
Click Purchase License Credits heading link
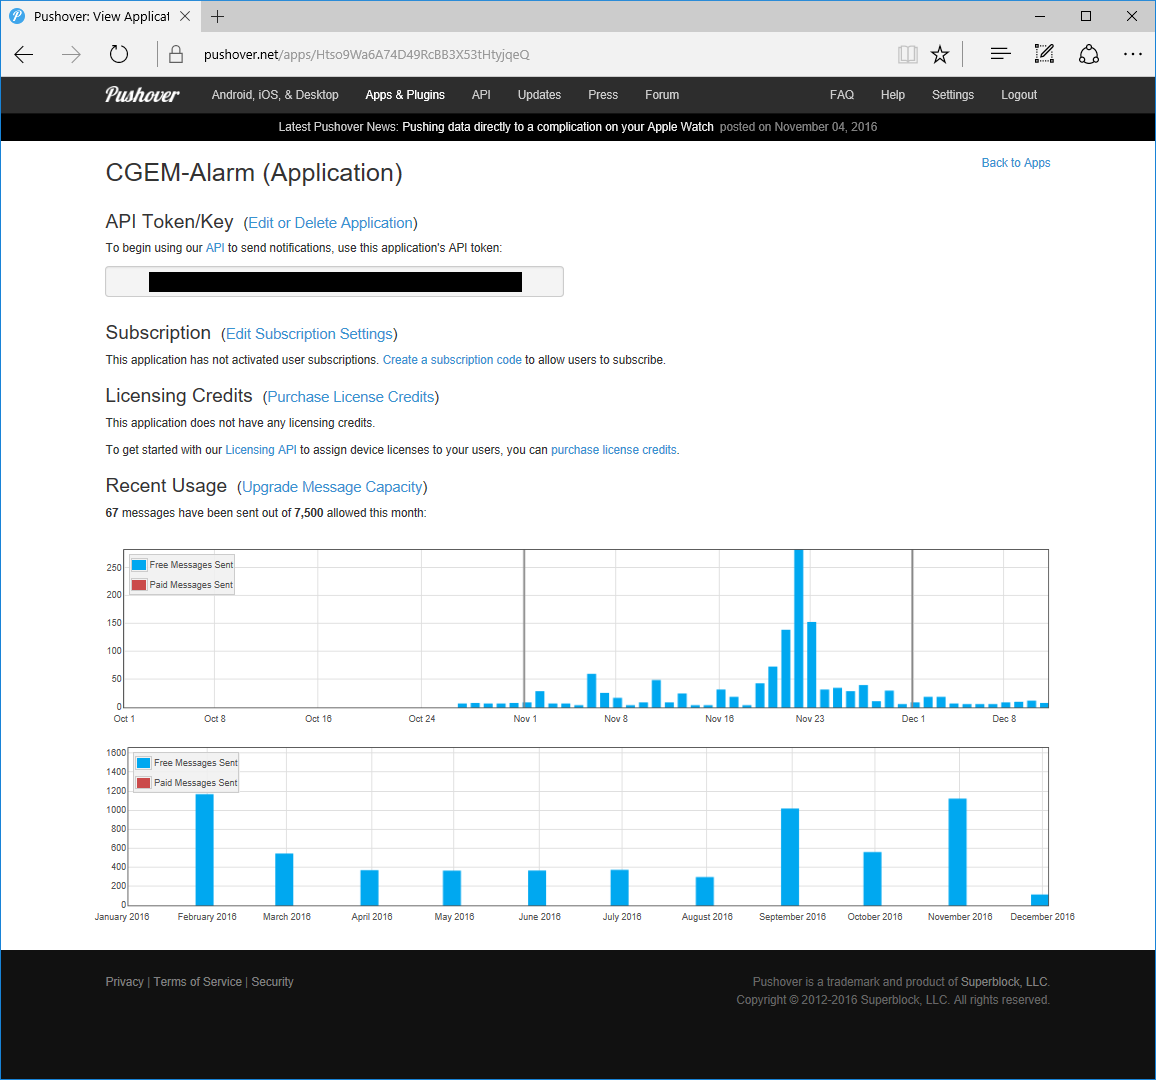click(x=351, y=397)
